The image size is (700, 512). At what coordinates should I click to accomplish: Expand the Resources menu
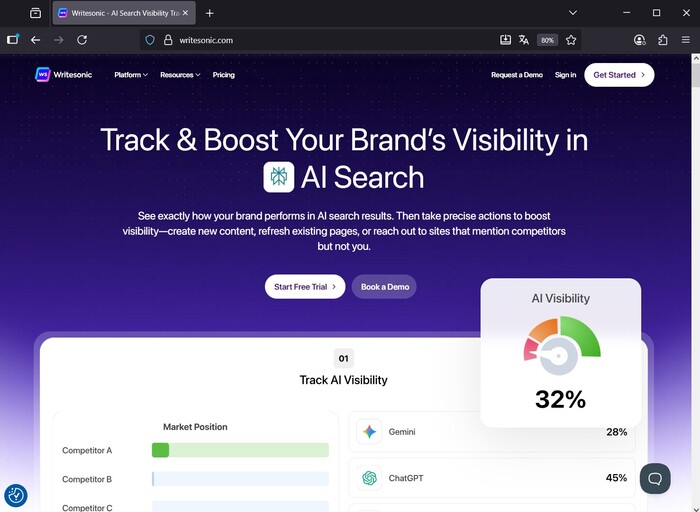[180, 75]
